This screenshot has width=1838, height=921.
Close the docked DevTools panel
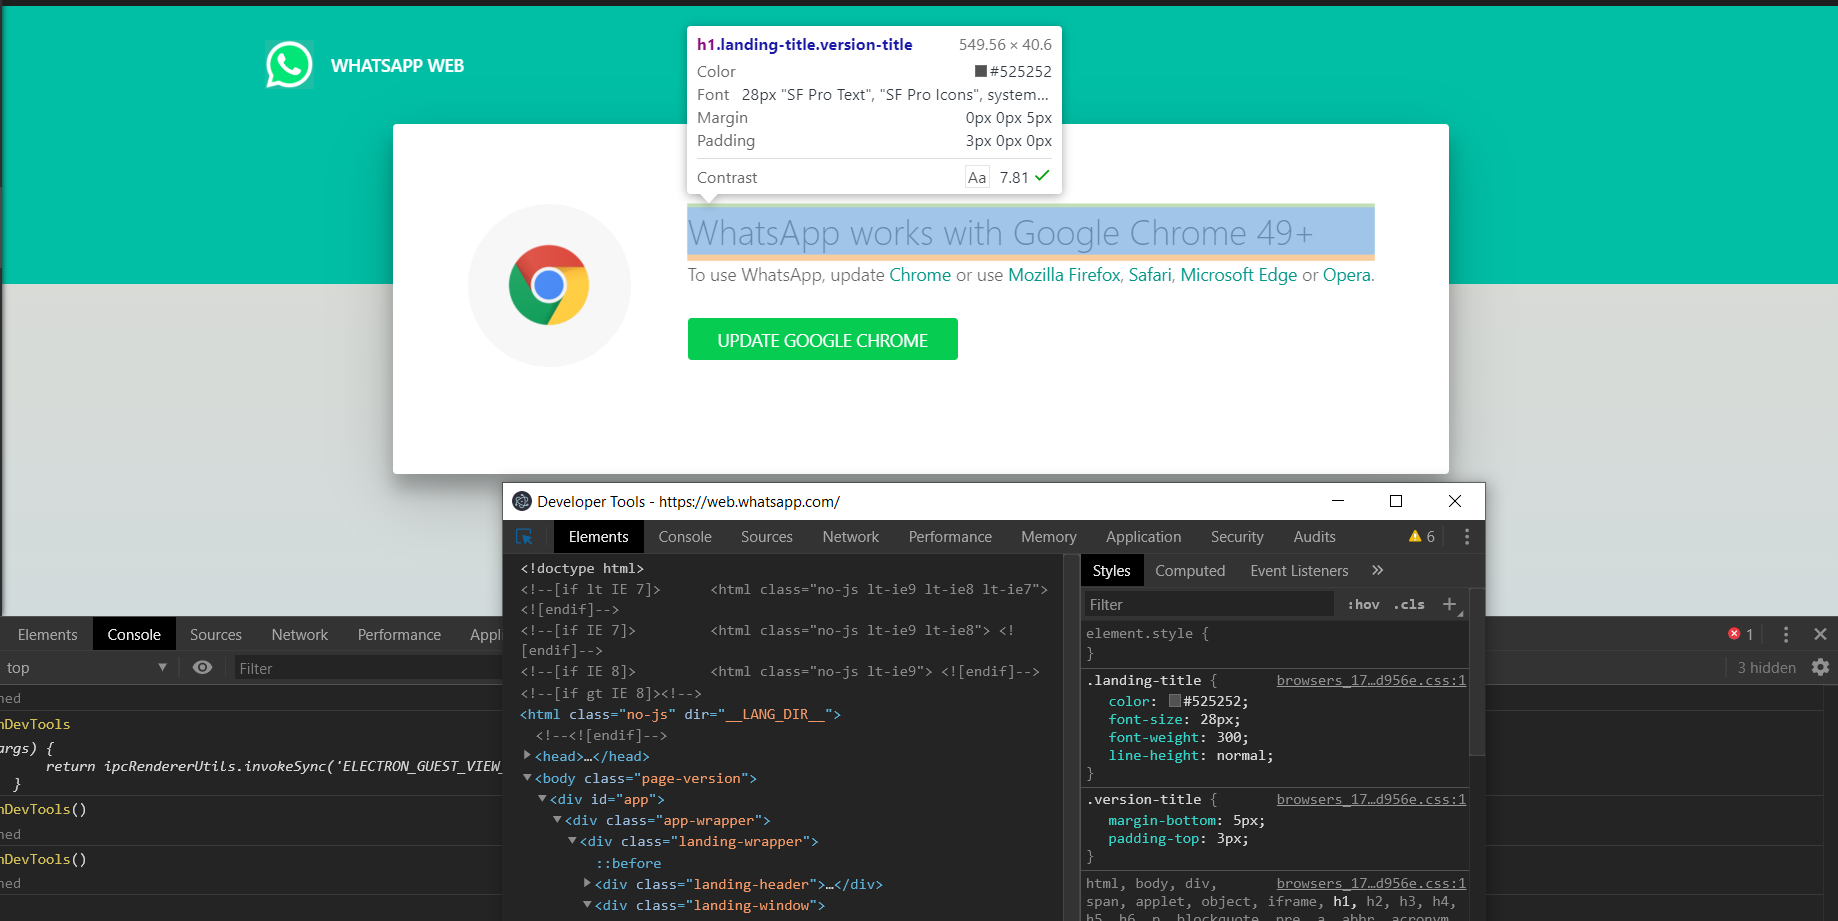pos(1820,634)
